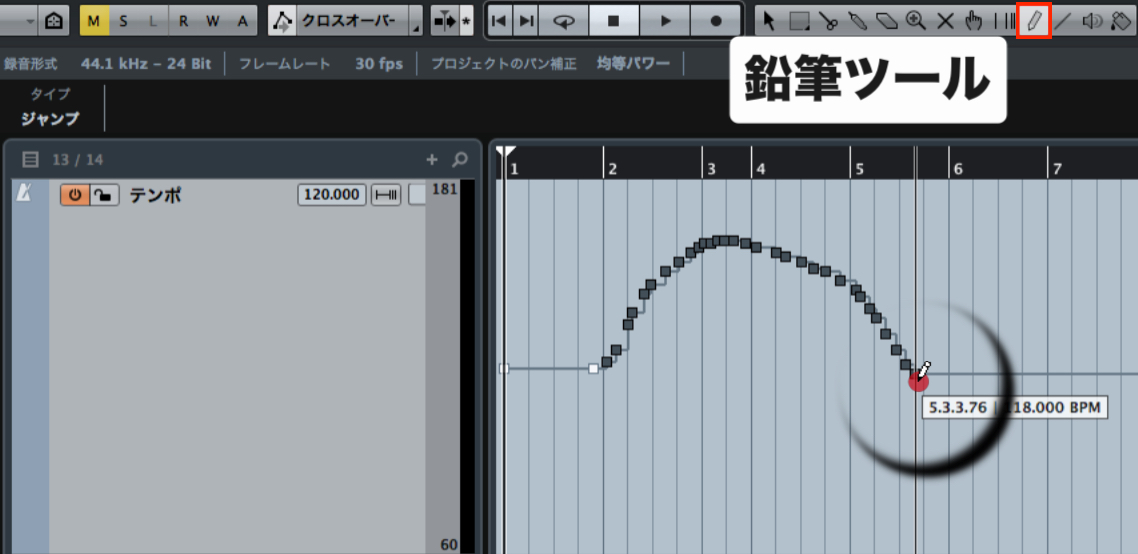1138x554 pixels.
Task: Toggle the tempo track lock button
Action: (105, 195)
